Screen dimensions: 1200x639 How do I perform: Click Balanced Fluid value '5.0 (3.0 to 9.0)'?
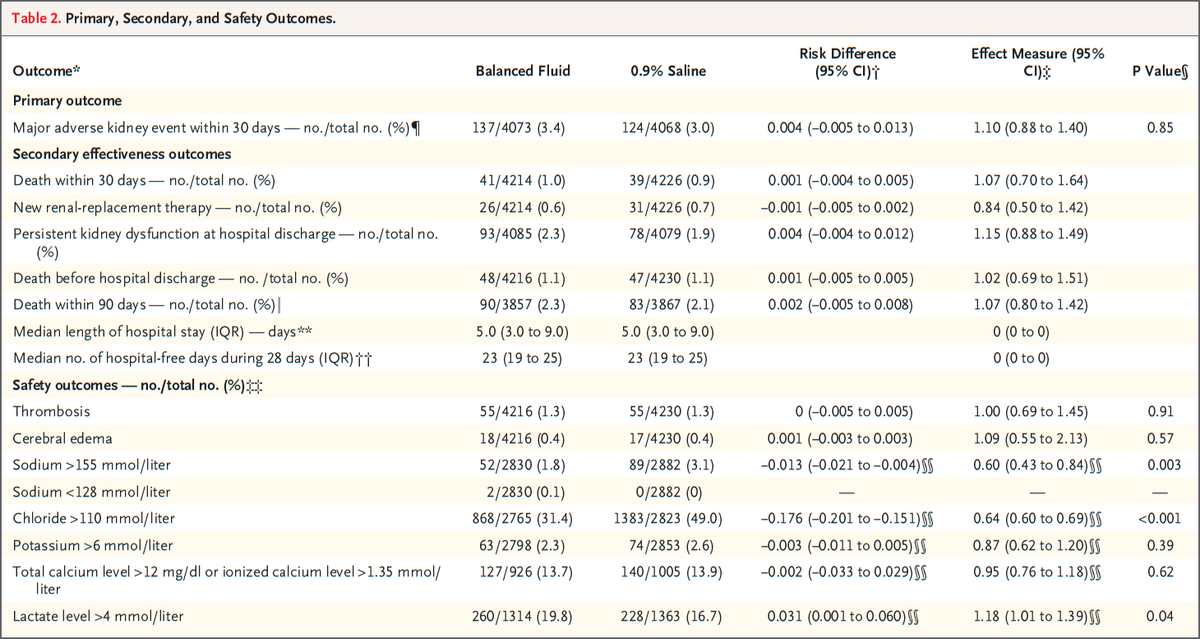520,330
